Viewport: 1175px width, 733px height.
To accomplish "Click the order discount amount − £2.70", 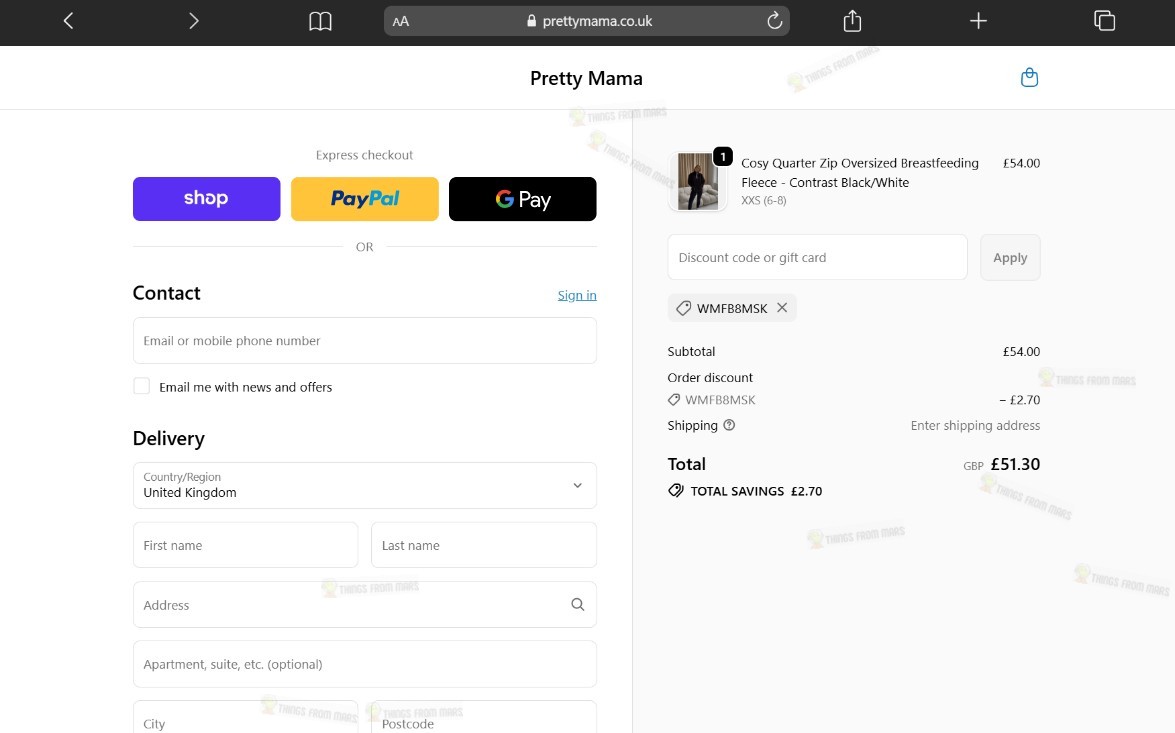I will point(1019,399).
